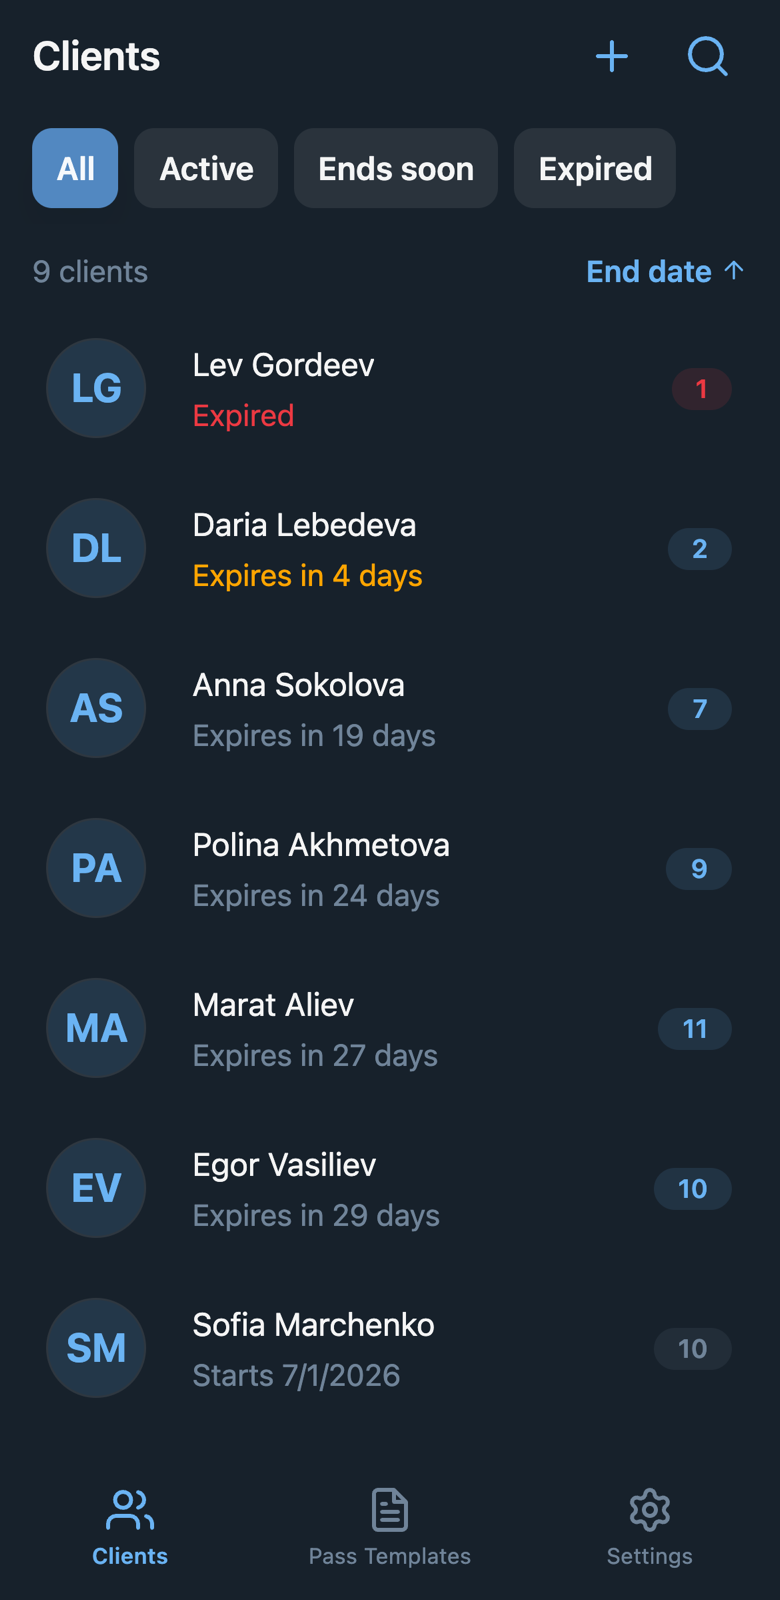This screenshot has height=1600, width=780.
Task: Tap the plus icon to add client
Action: pos(612,56)
